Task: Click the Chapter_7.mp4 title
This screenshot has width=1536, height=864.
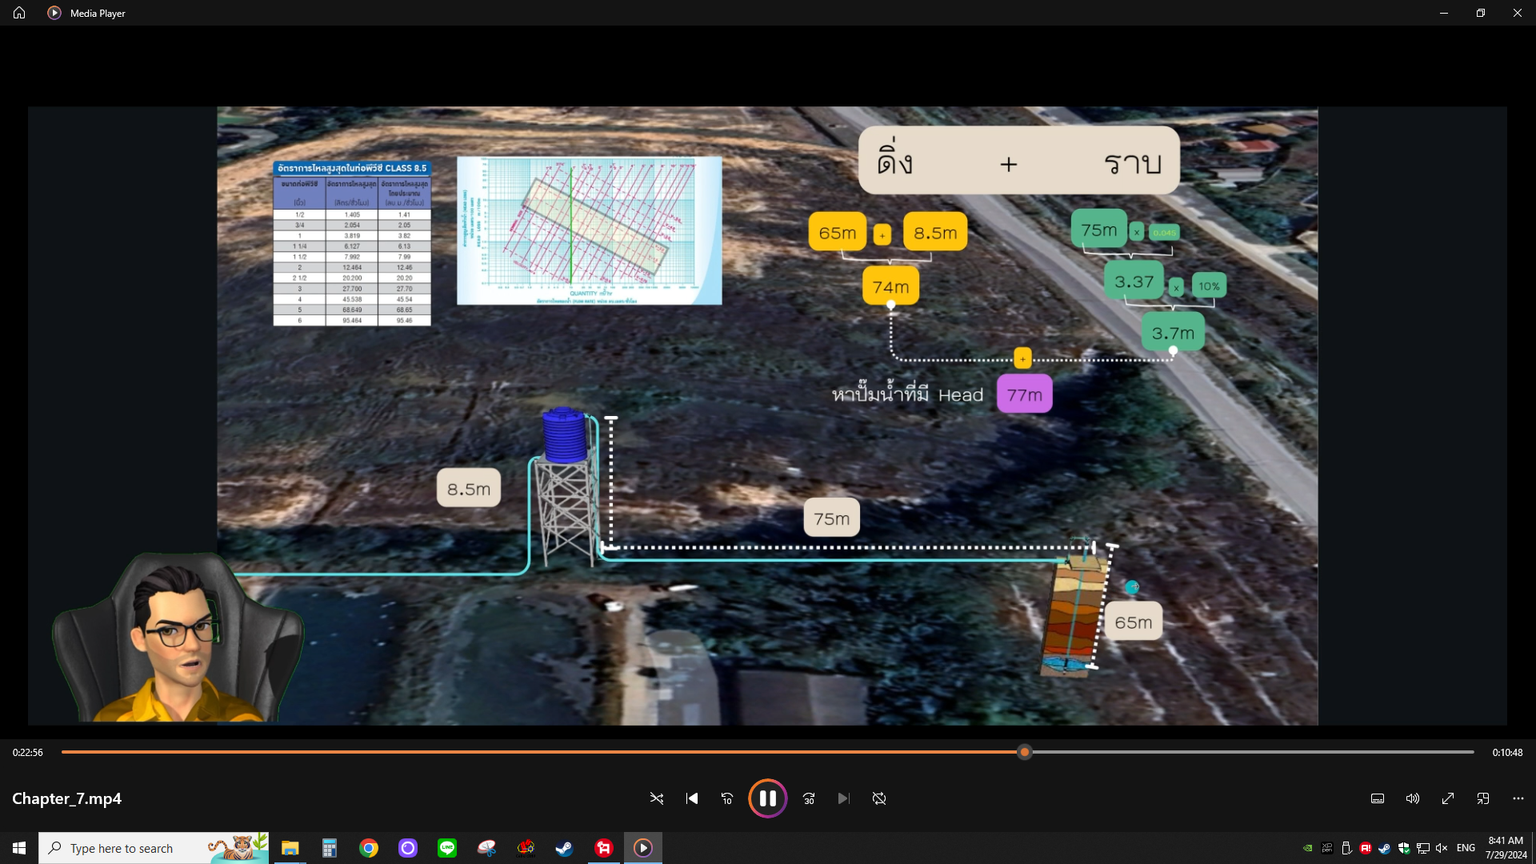Action: pos(67,798)
